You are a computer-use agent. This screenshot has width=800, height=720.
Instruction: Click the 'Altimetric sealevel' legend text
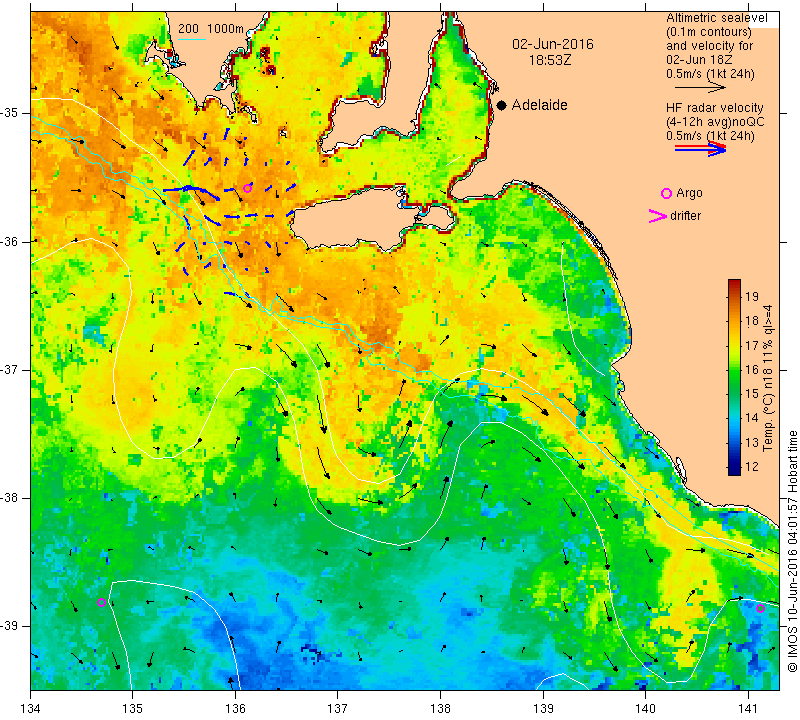(716, 18)
